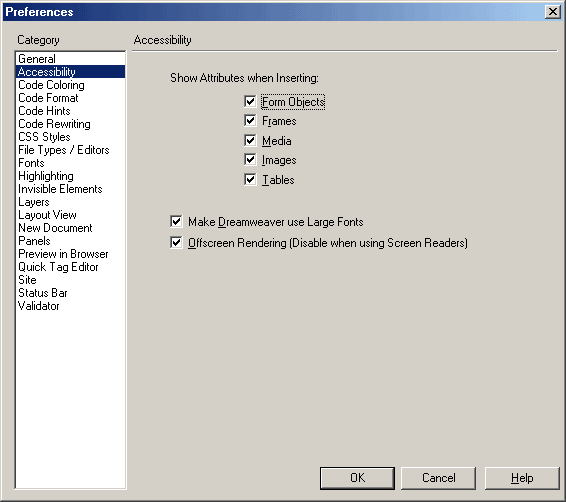The width and height of the screenshot is (566, 502).
Task: Go to Invisible Elements category
Action: [x=60, y=189]
